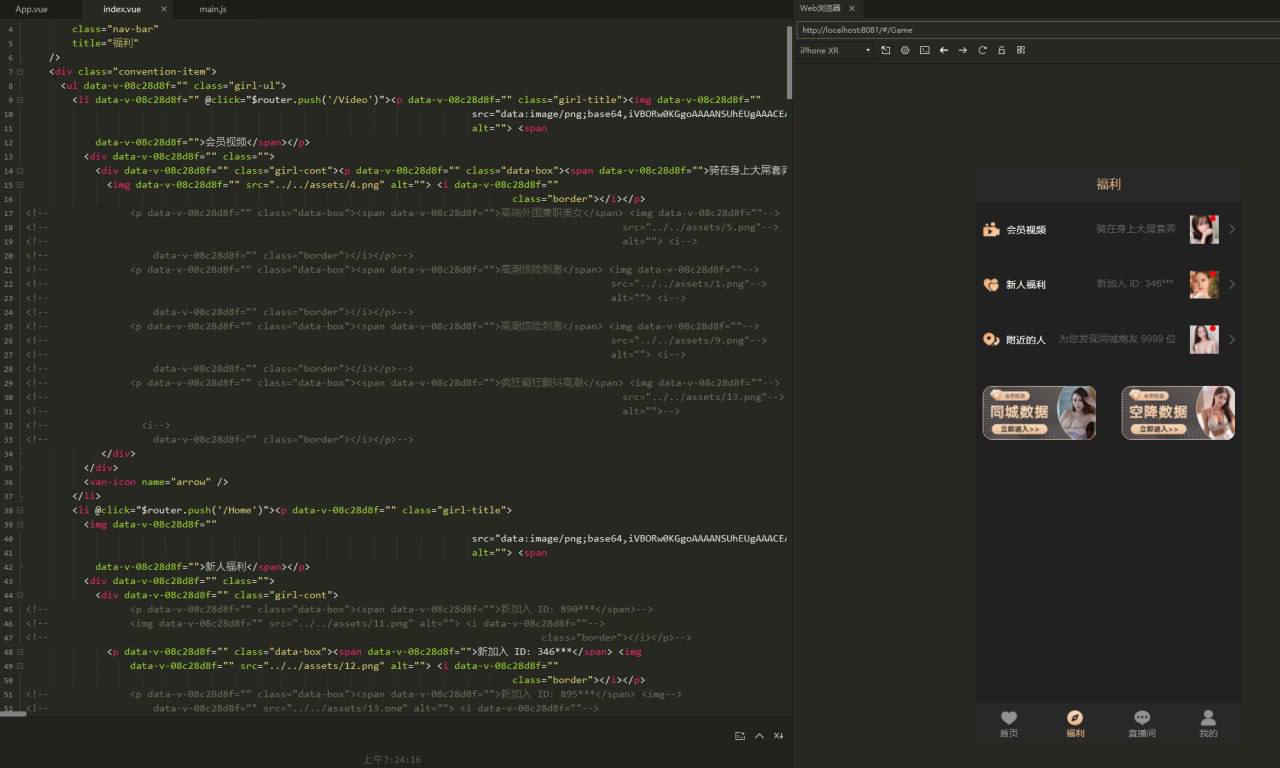Open the iPhone XR device dropdown

click(835, 50)
